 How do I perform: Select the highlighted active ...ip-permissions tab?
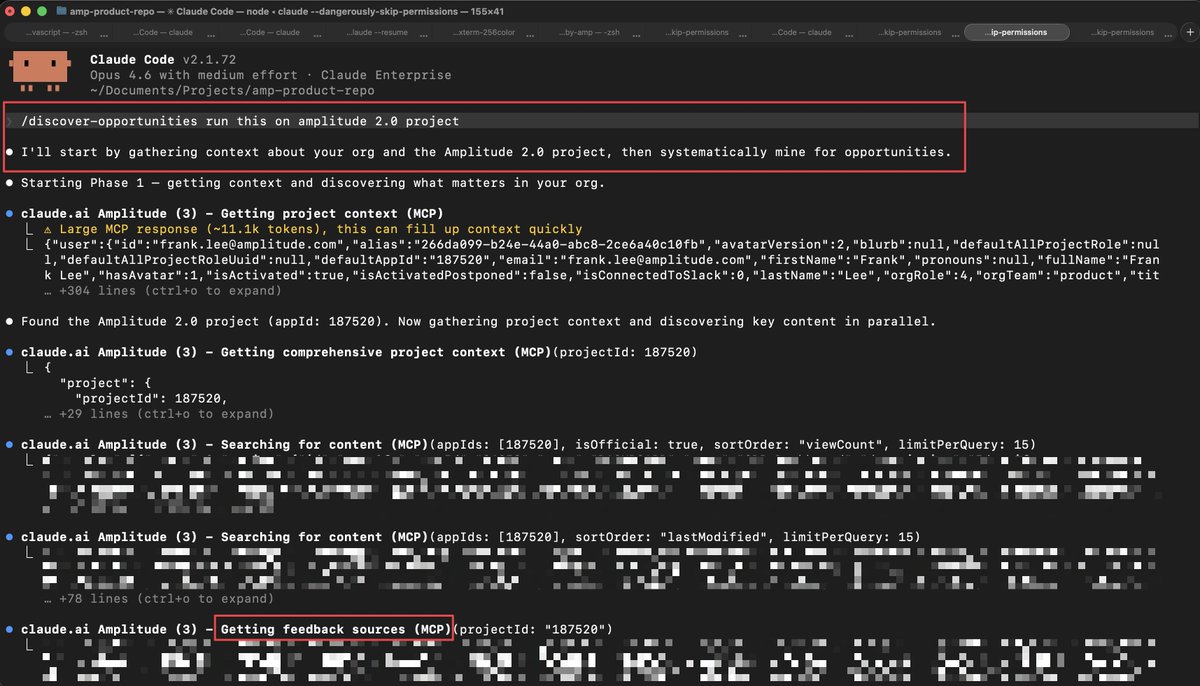click(1016, 32)
